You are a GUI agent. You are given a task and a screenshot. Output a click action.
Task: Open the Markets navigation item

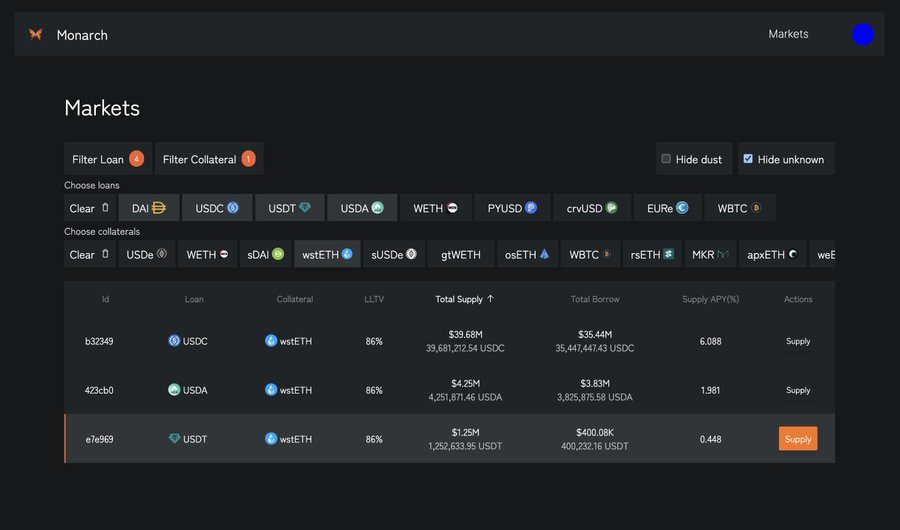(788, 34)
